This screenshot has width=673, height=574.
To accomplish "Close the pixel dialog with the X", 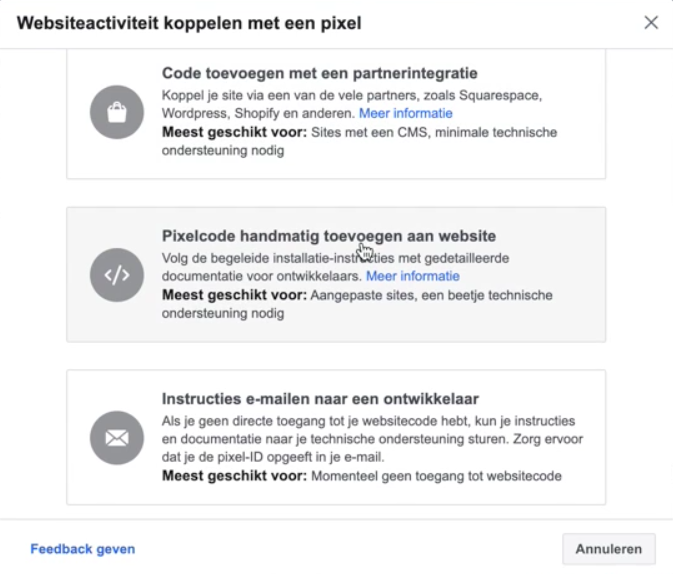I will pos(651,22).
